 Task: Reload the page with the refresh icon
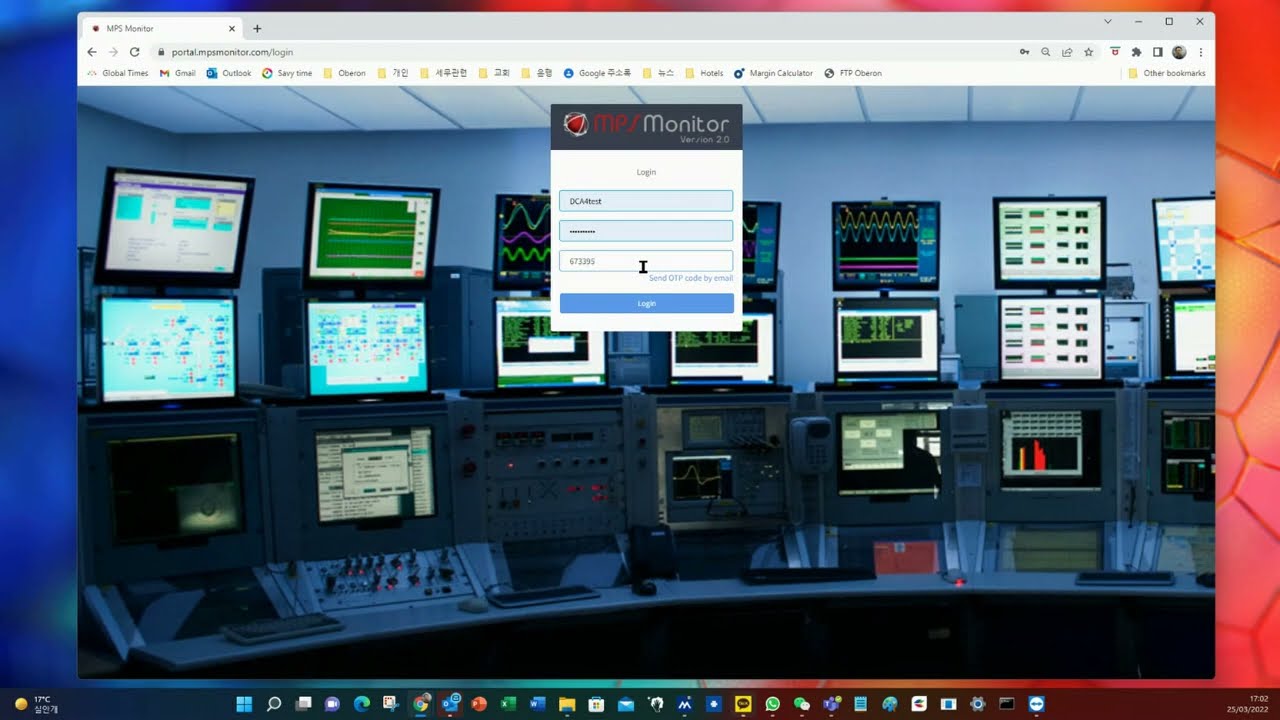click(x=134, y=52)
